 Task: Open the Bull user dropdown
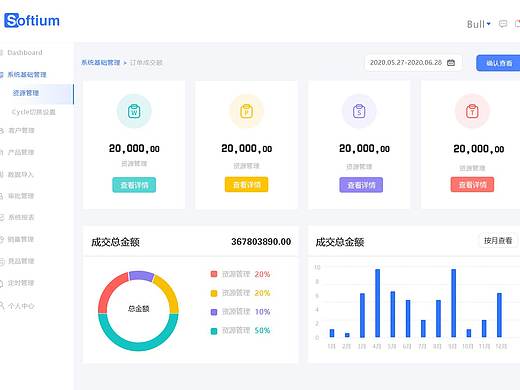pyautogui.click(x=479, y=24)
